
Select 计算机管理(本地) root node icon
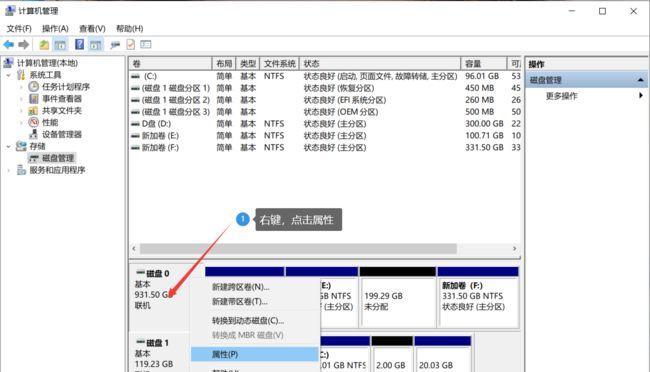(x=9, y=63)
